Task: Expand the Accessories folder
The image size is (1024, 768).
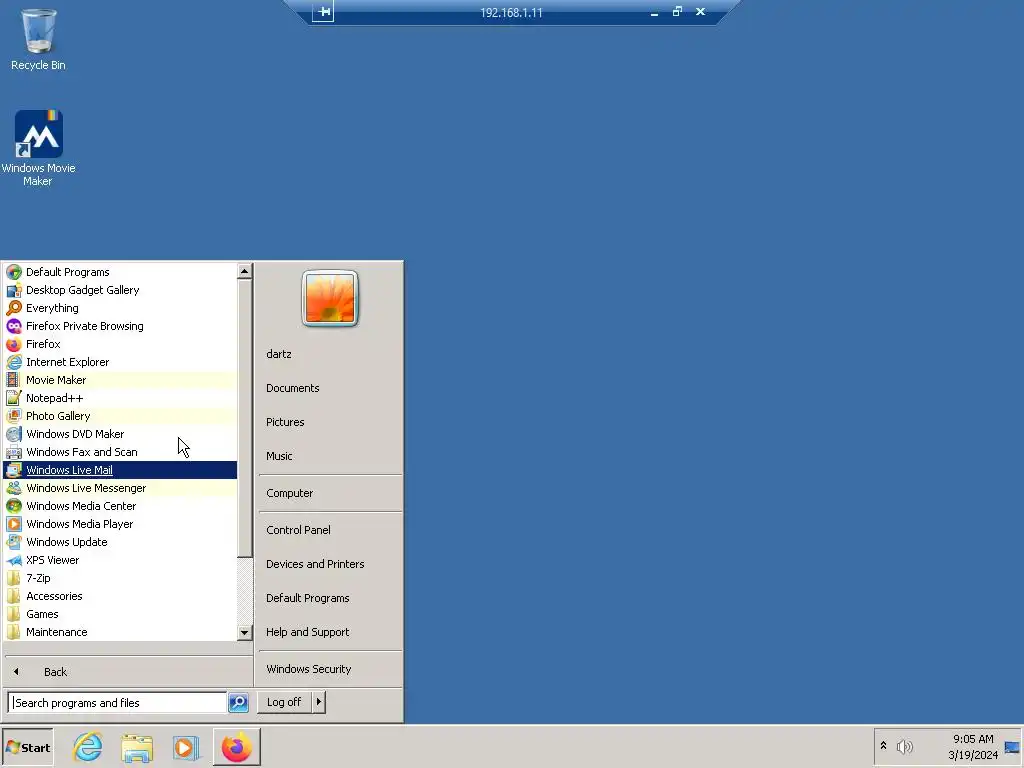Action: click(x=120, y=596)
